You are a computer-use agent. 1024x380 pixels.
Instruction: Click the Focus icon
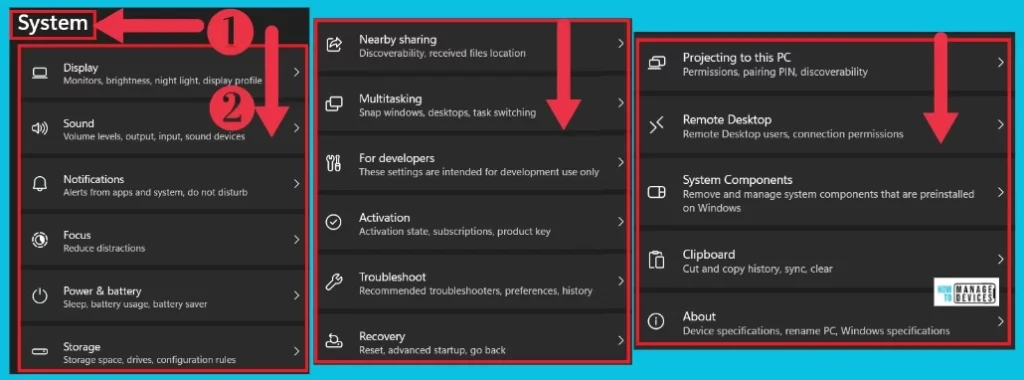pos(39,240)
